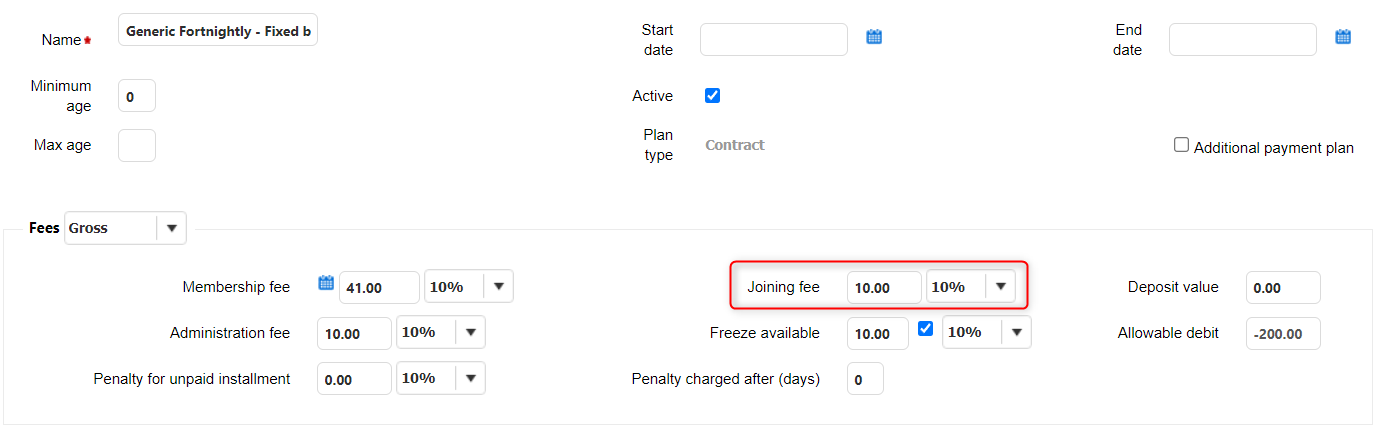Open the Freeze available tax rate dropdown

[x=1016, y=332]
